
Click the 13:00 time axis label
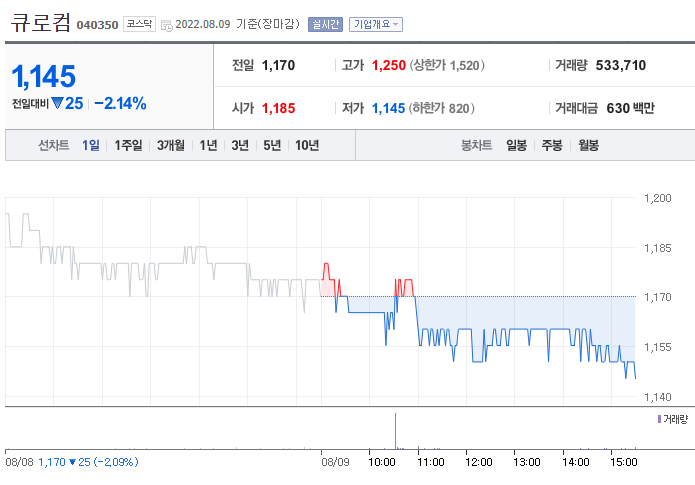pyautogui.click(x=527, y=462)
